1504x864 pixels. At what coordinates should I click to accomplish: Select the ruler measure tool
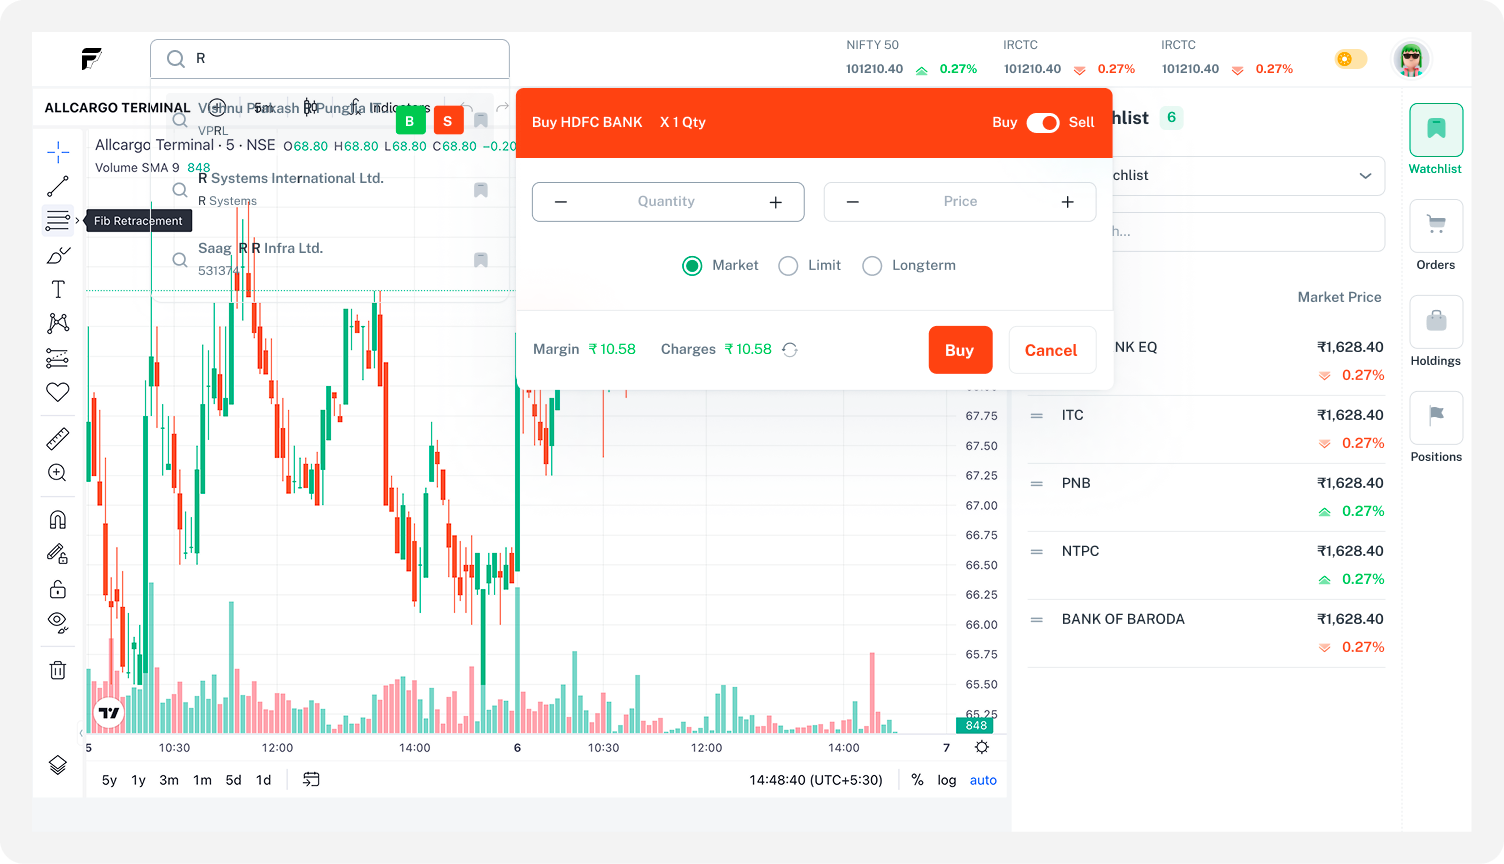pyautogui.click(x=58, y=438)
